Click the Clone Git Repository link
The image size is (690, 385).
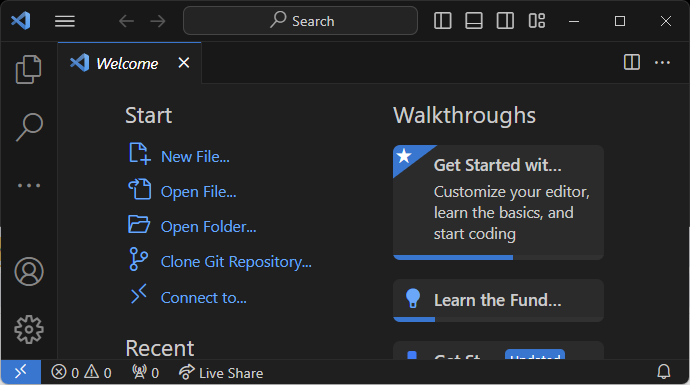coord(236,262)
